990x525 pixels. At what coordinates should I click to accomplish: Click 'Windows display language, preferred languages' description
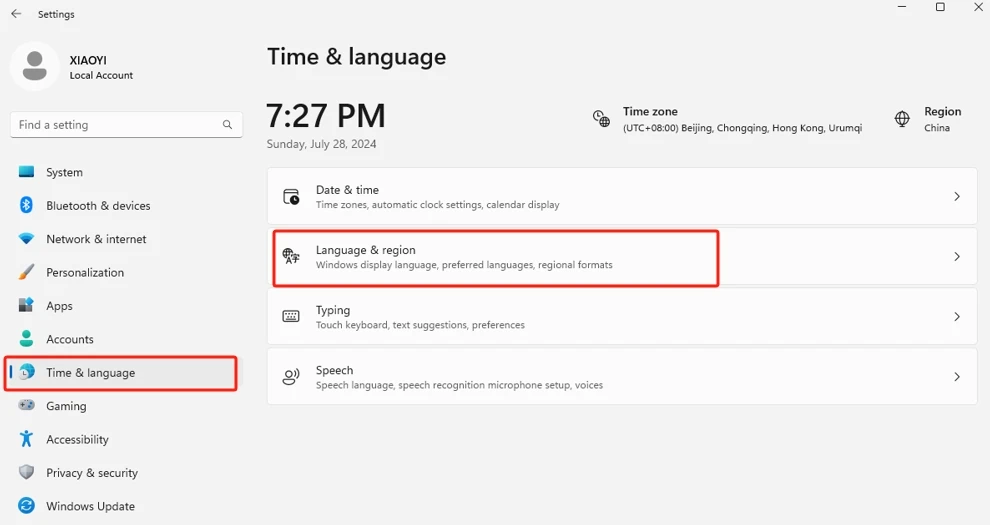[x=464, y=265]
